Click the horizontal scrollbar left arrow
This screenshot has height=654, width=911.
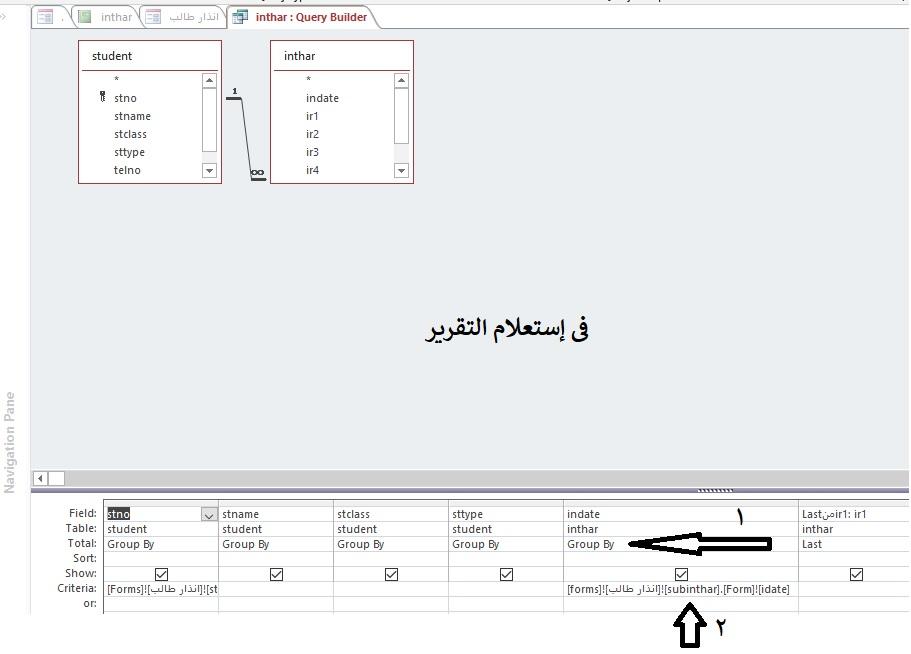(x=40, y=479)
